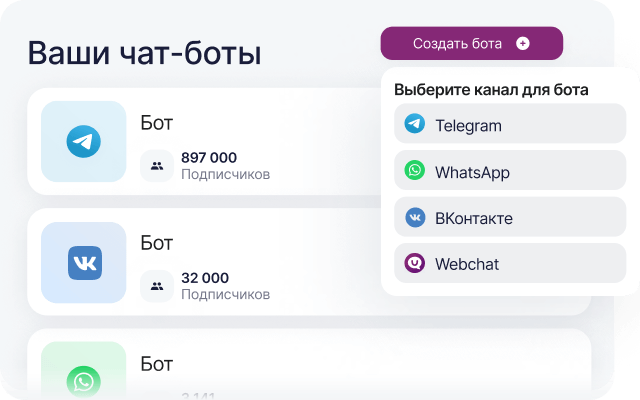Select WhatsApp channel option
Screen dimensions: 640x400
pyautogui.click(x=510, y=170)
